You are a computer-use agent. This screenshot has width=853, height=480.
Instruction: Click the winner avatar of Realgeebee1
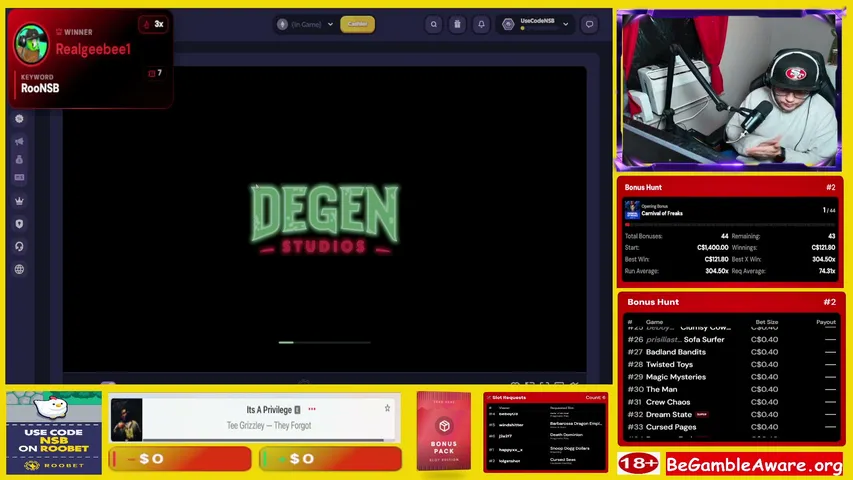31,44
